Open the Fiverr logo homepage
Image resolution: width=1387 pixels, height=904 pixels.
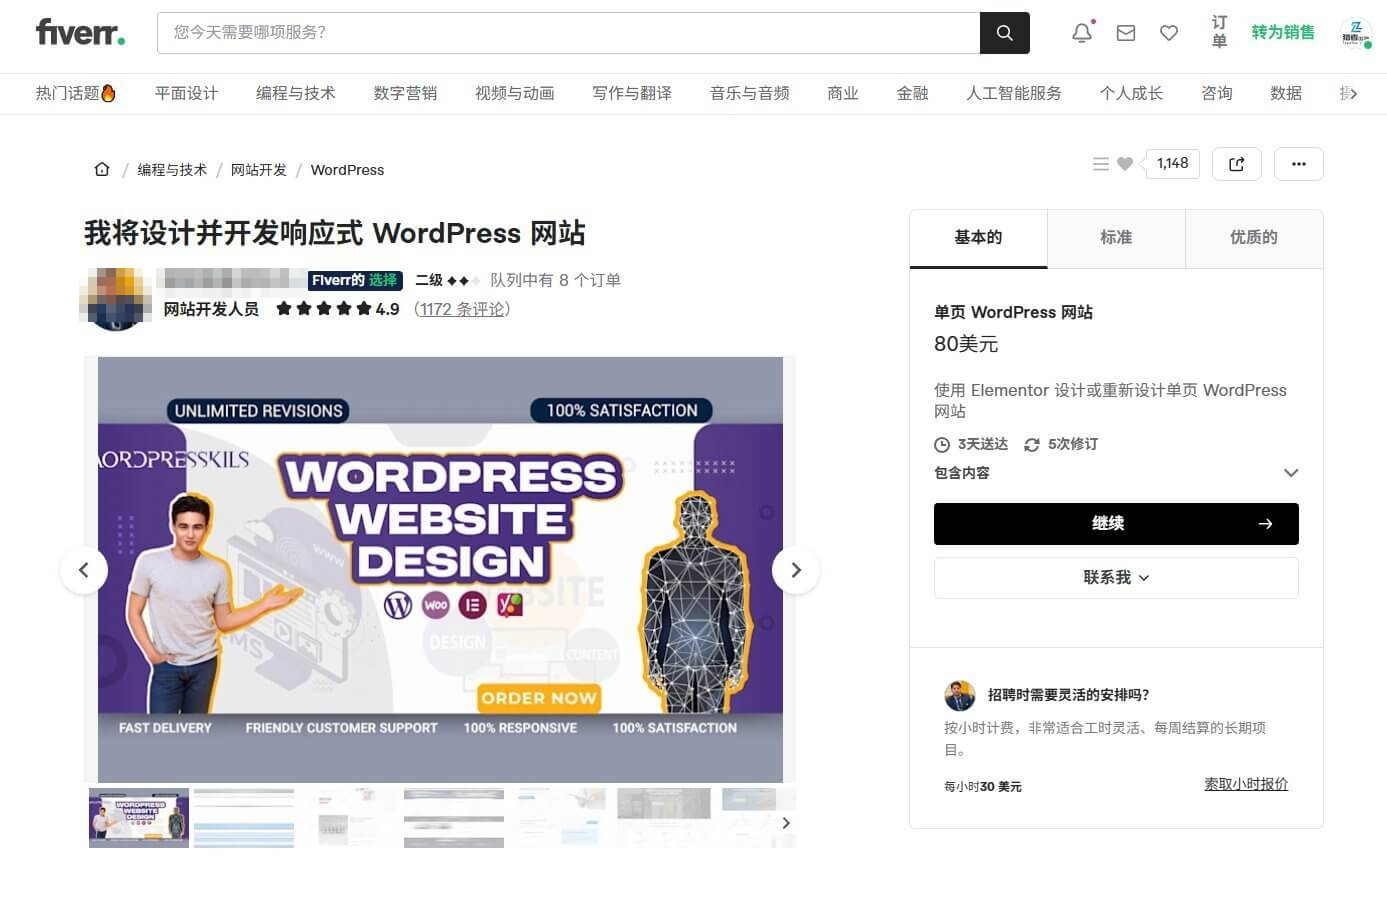(80, 33)
